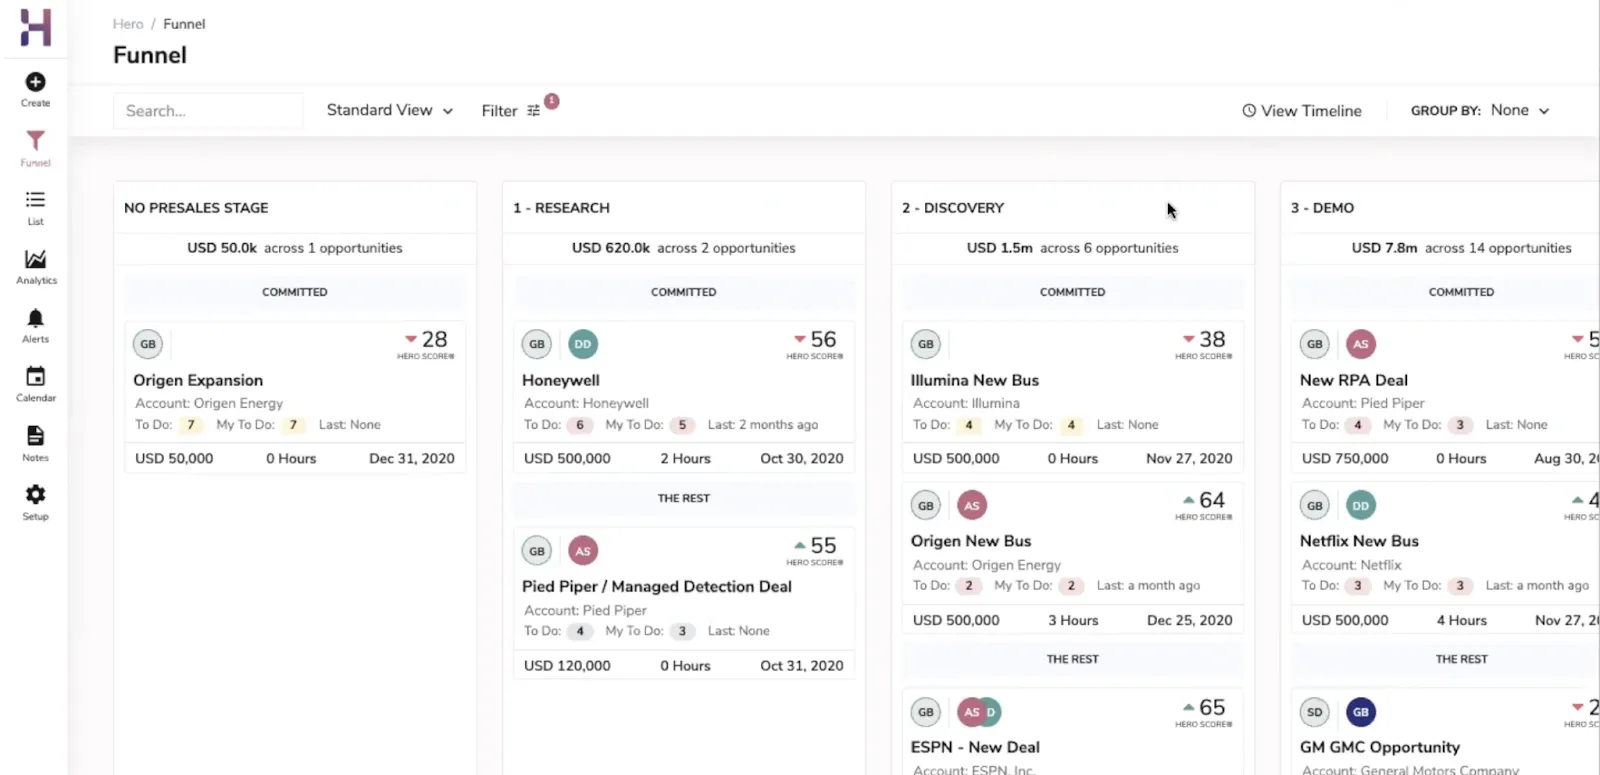Click 'Account: Illumina' text
The width and height of the screenshot is (1600, 775).
[x=966, y=403]
